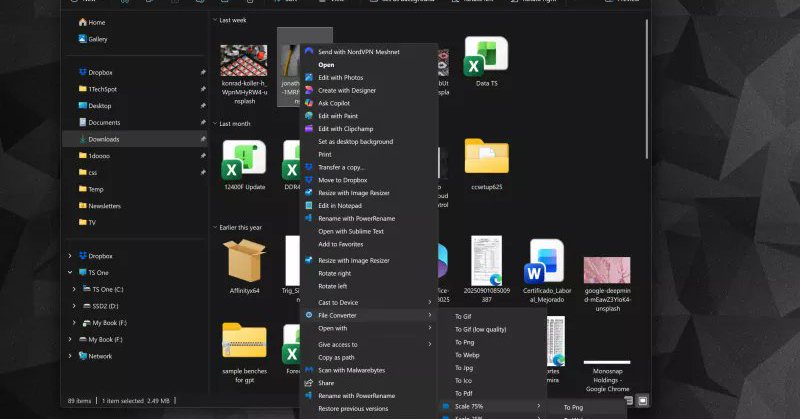Expand the SSD2 (D:) drive chevron

[74, 306]
